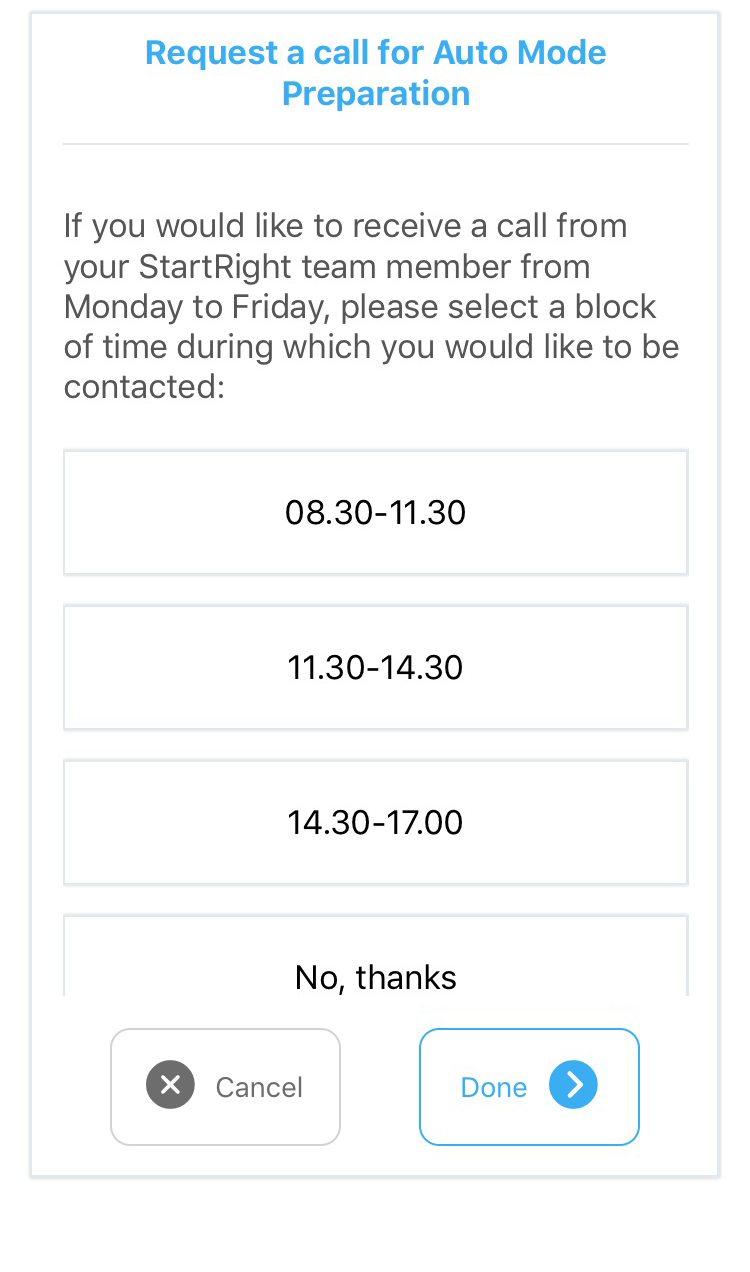Click the gray X icon beside Cancel

click(170, 1086)
